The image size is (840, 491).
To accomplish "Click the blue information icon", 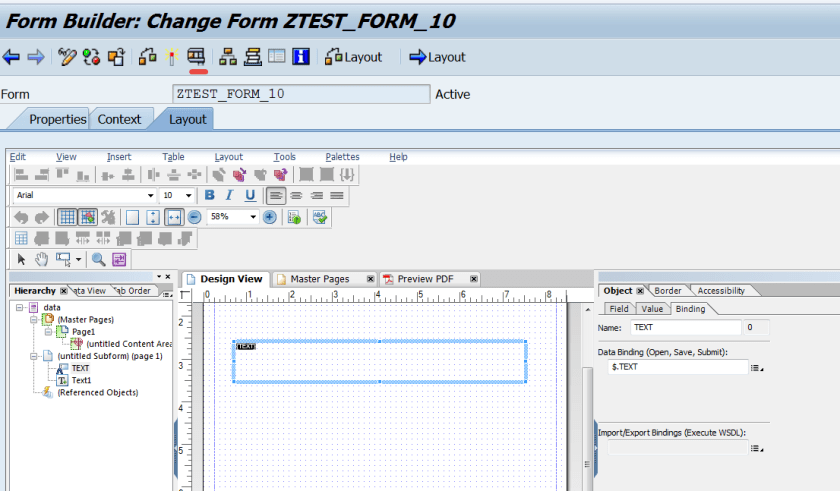I will pyautogui.click(x=301, y=56).
